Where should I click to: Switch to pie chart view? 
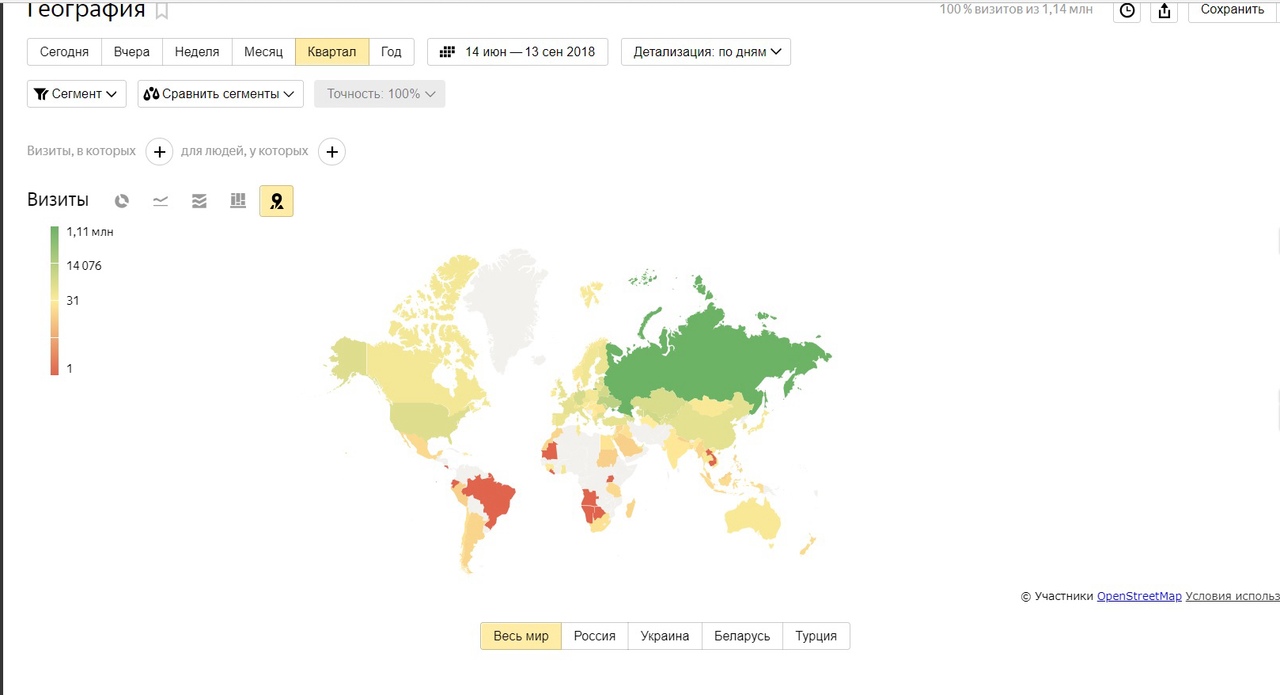pos(122,201)
